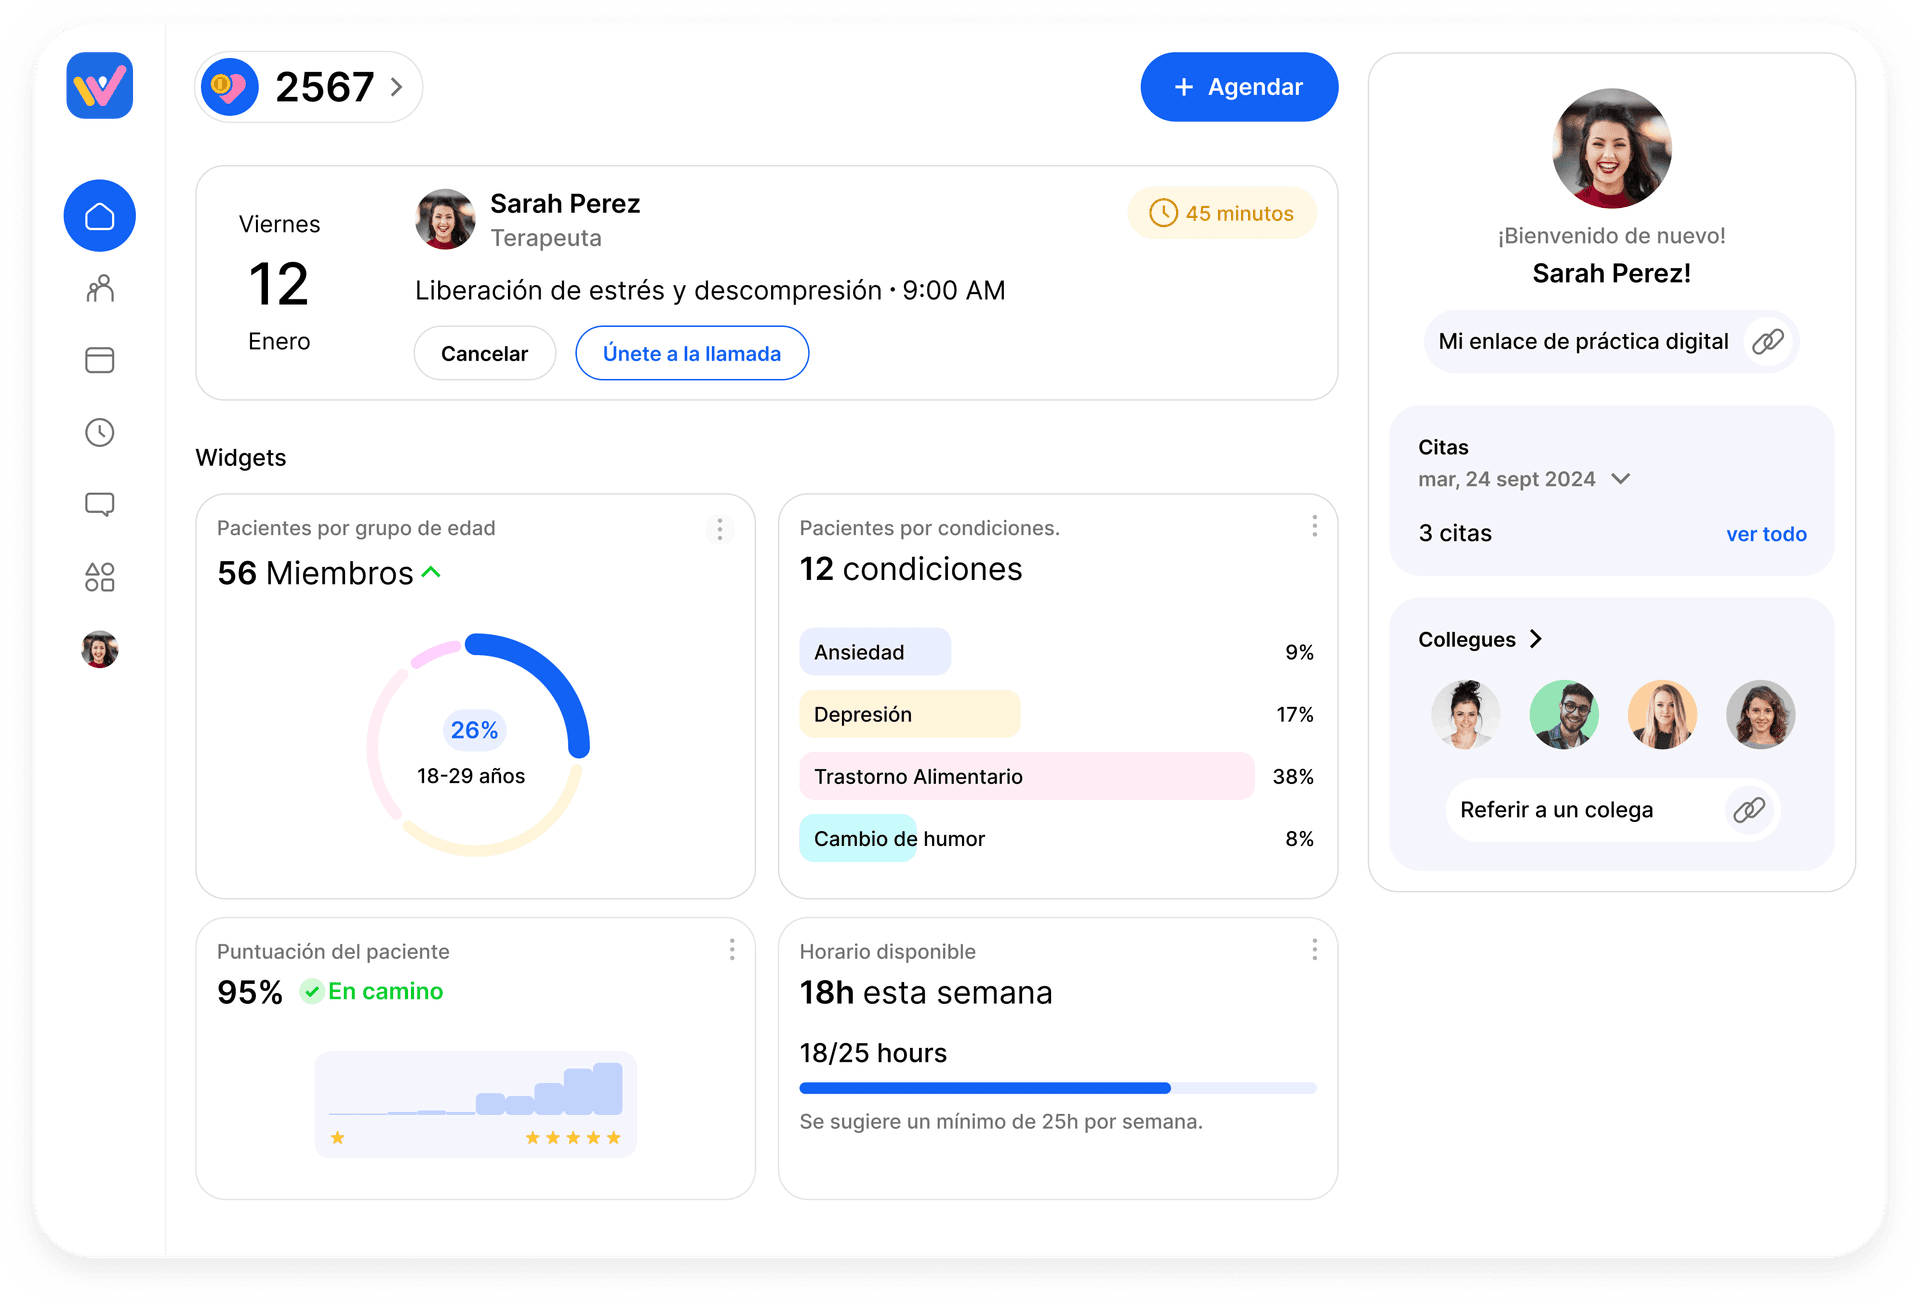Open the chat messages icon in sidebar
This screenshot has width=1920, height=1303.
pos(99,504)
